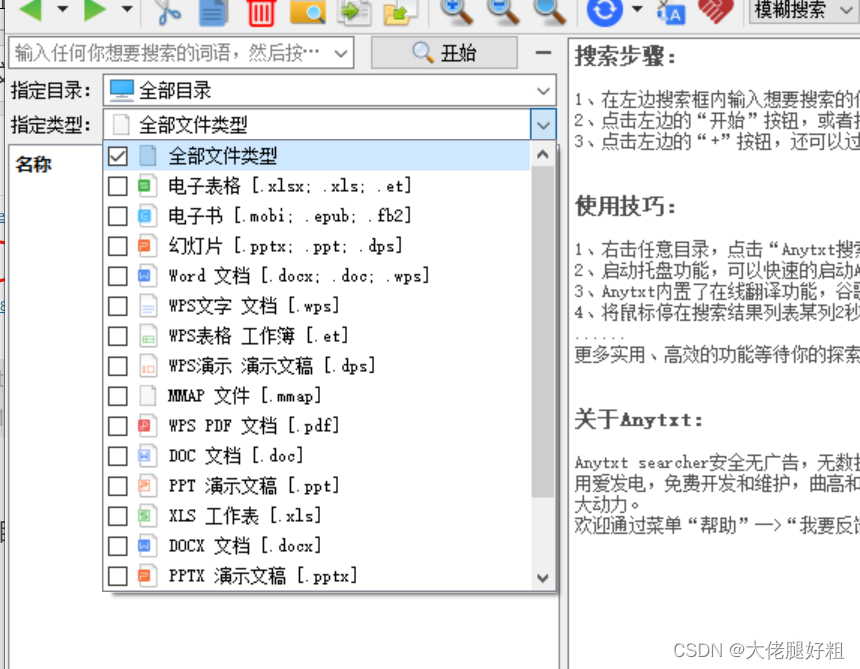The height and width of the screenshot is (669, 860).
Task: Click the 名称 column header
Action: (34, 164)
